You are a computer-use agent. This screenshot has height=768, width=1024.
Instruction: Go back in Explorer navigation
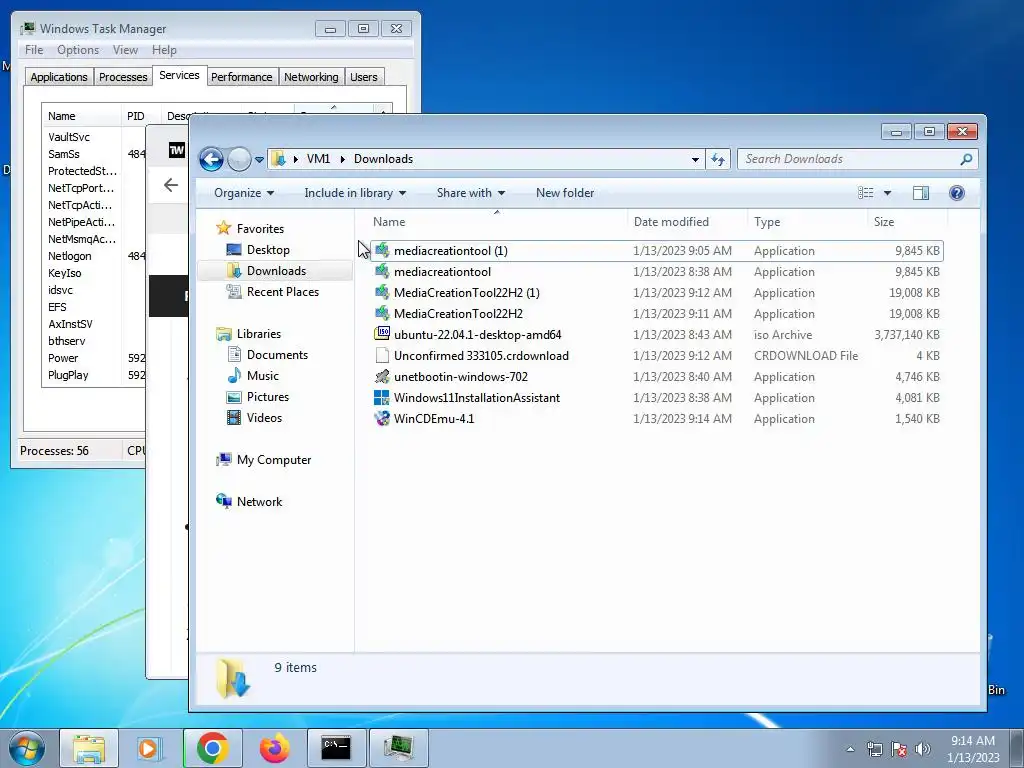click(211, 159)
